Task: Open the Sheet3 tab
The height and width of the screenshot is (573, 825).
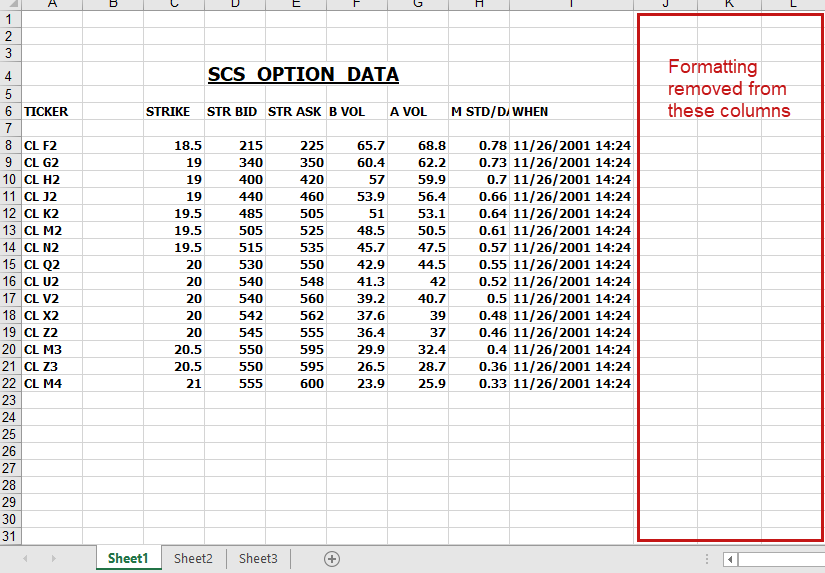Action: (258, 558)
